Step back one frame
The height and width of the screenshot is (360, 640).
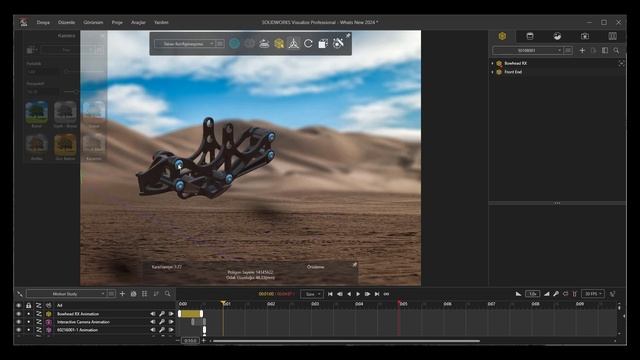pyautogui.click(x=340, y=294)
